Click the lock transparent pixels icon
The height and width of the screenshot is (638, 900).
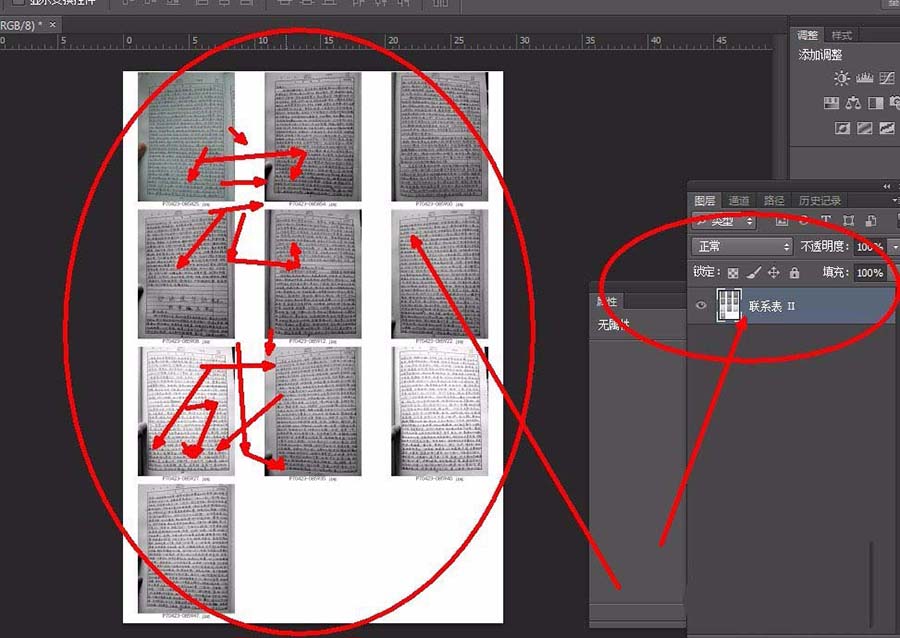(731, 272)
